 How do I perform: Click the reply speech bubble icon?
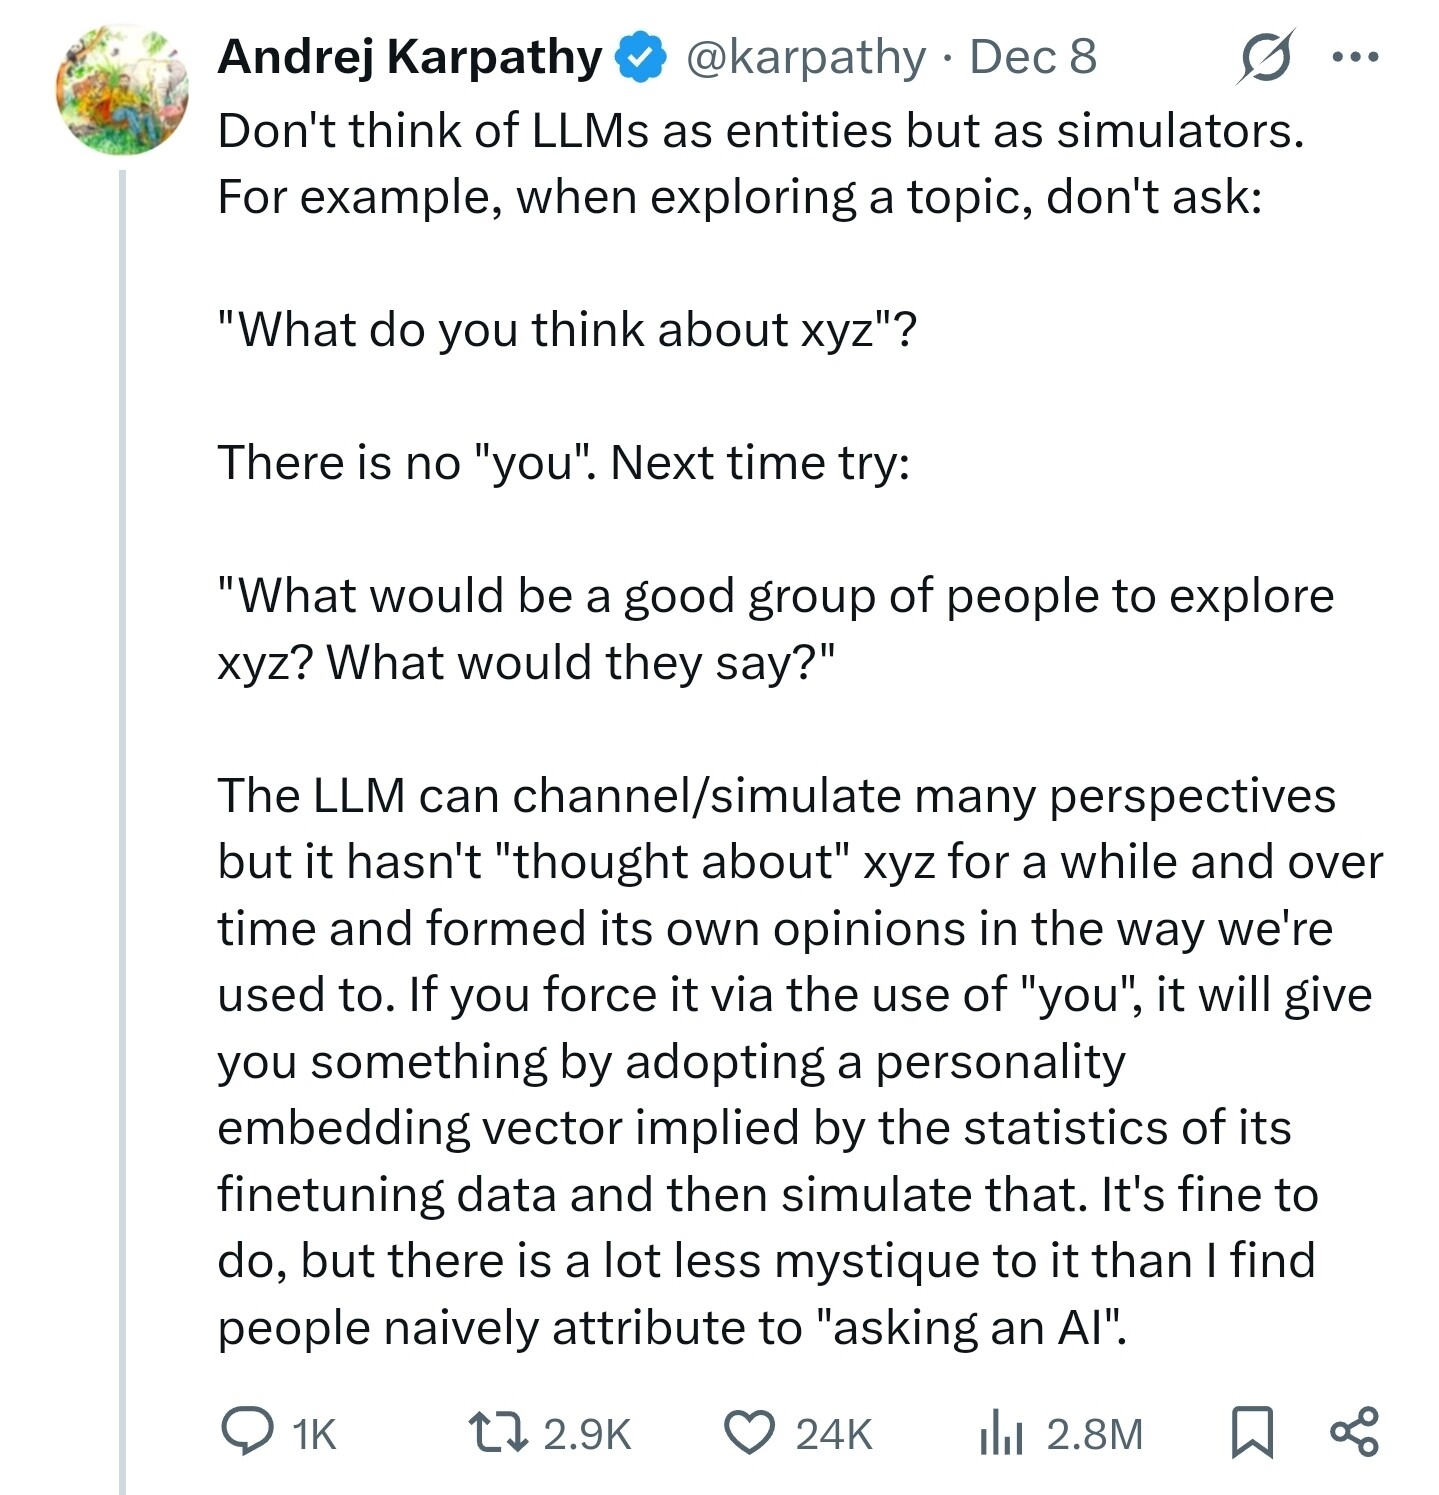point(246,1431)
